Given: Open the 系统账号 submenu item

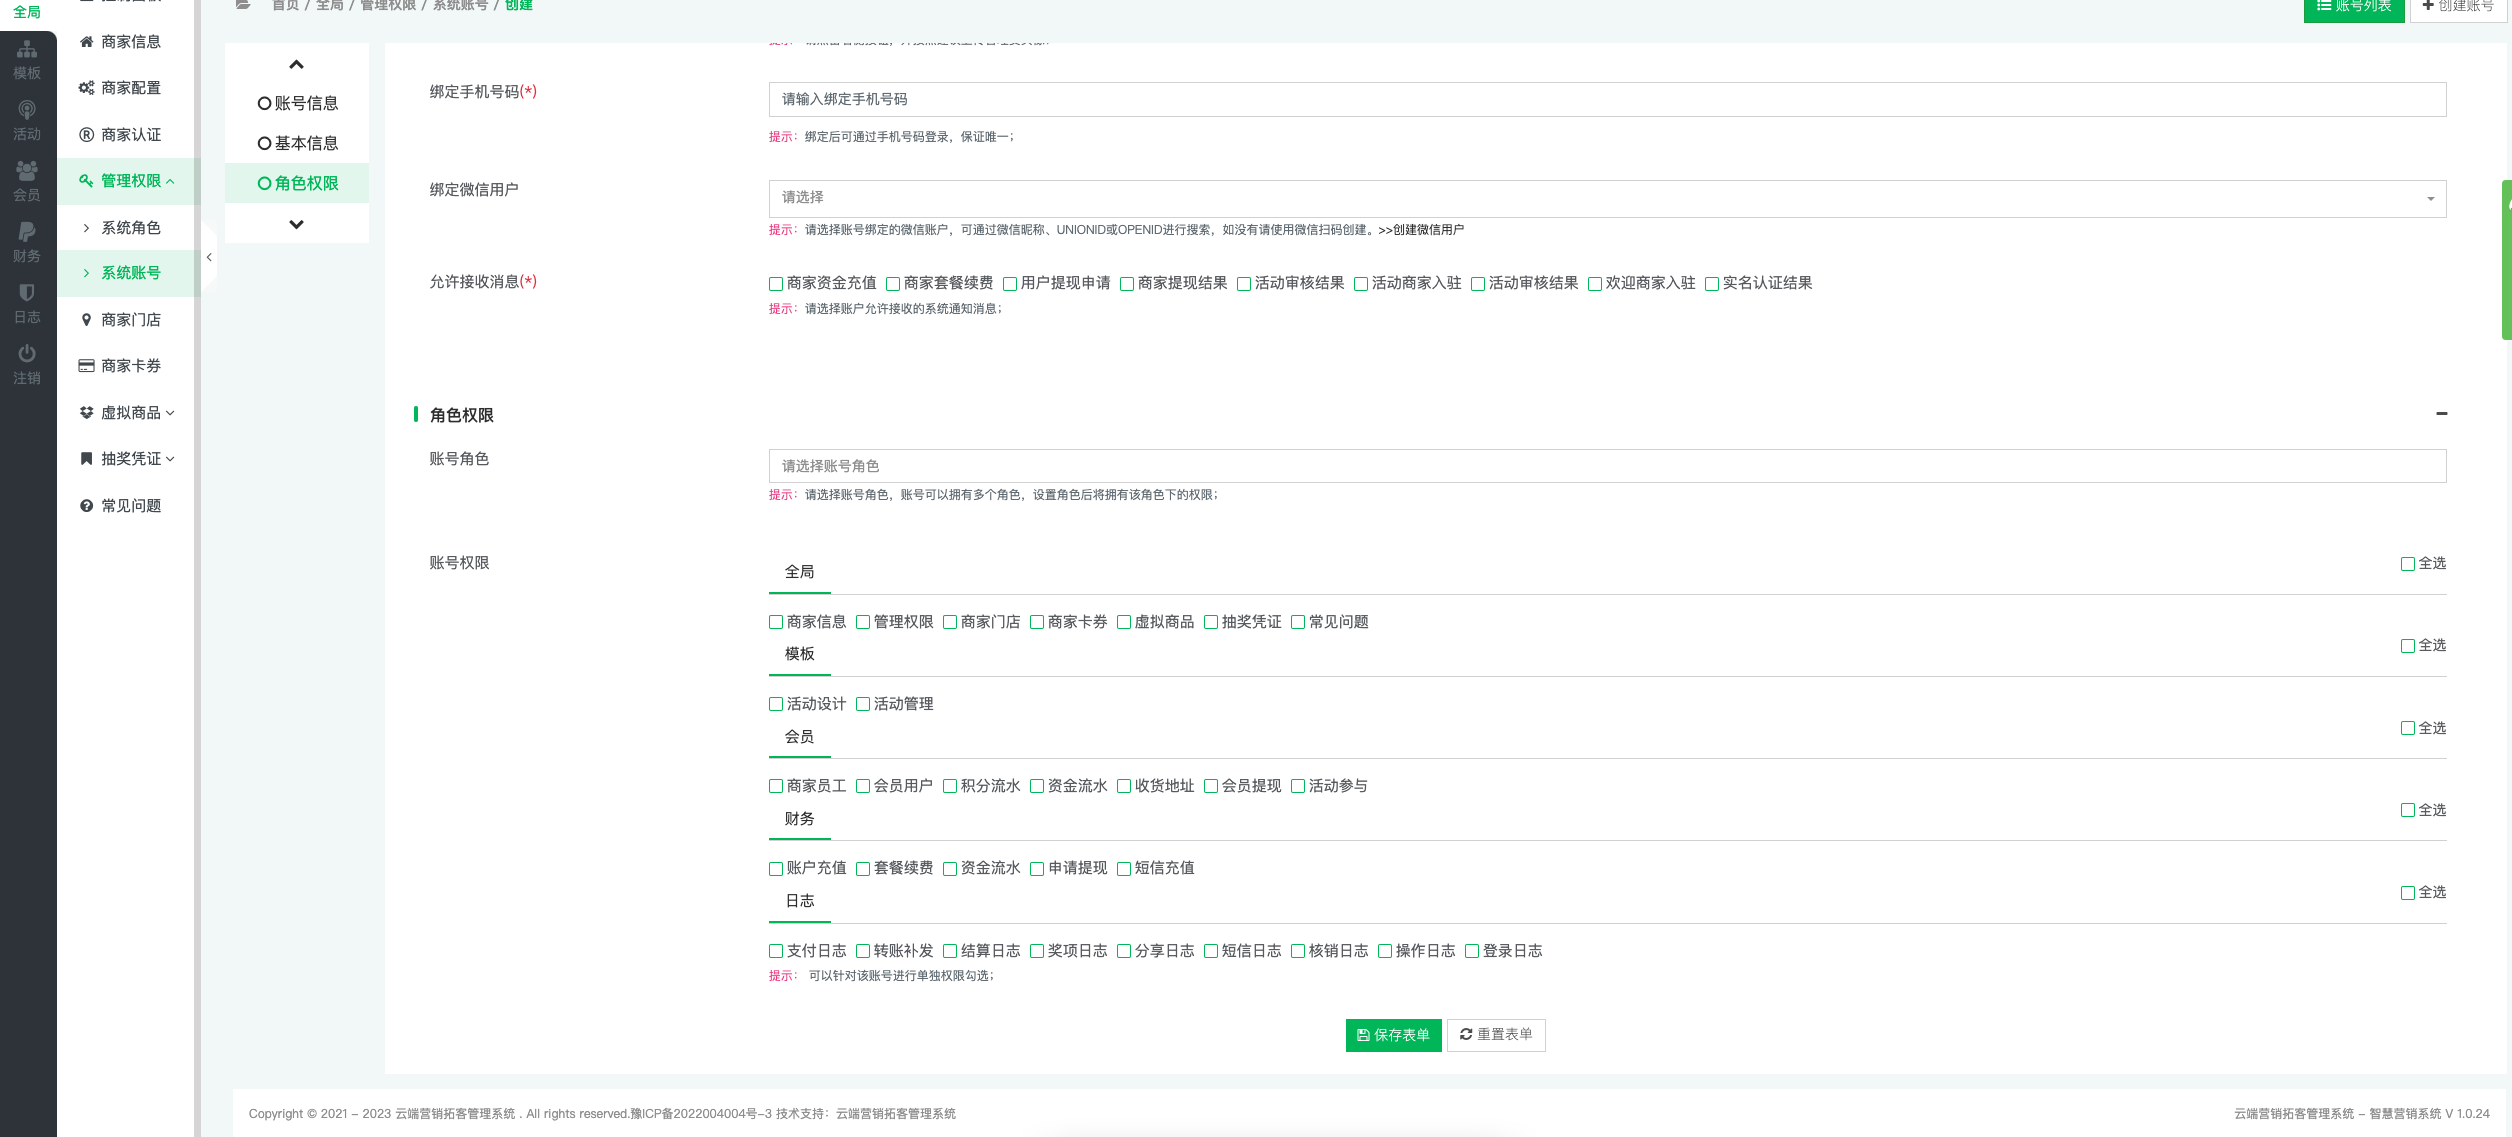Looking at the screenshot, I should (x=128, y=273).
